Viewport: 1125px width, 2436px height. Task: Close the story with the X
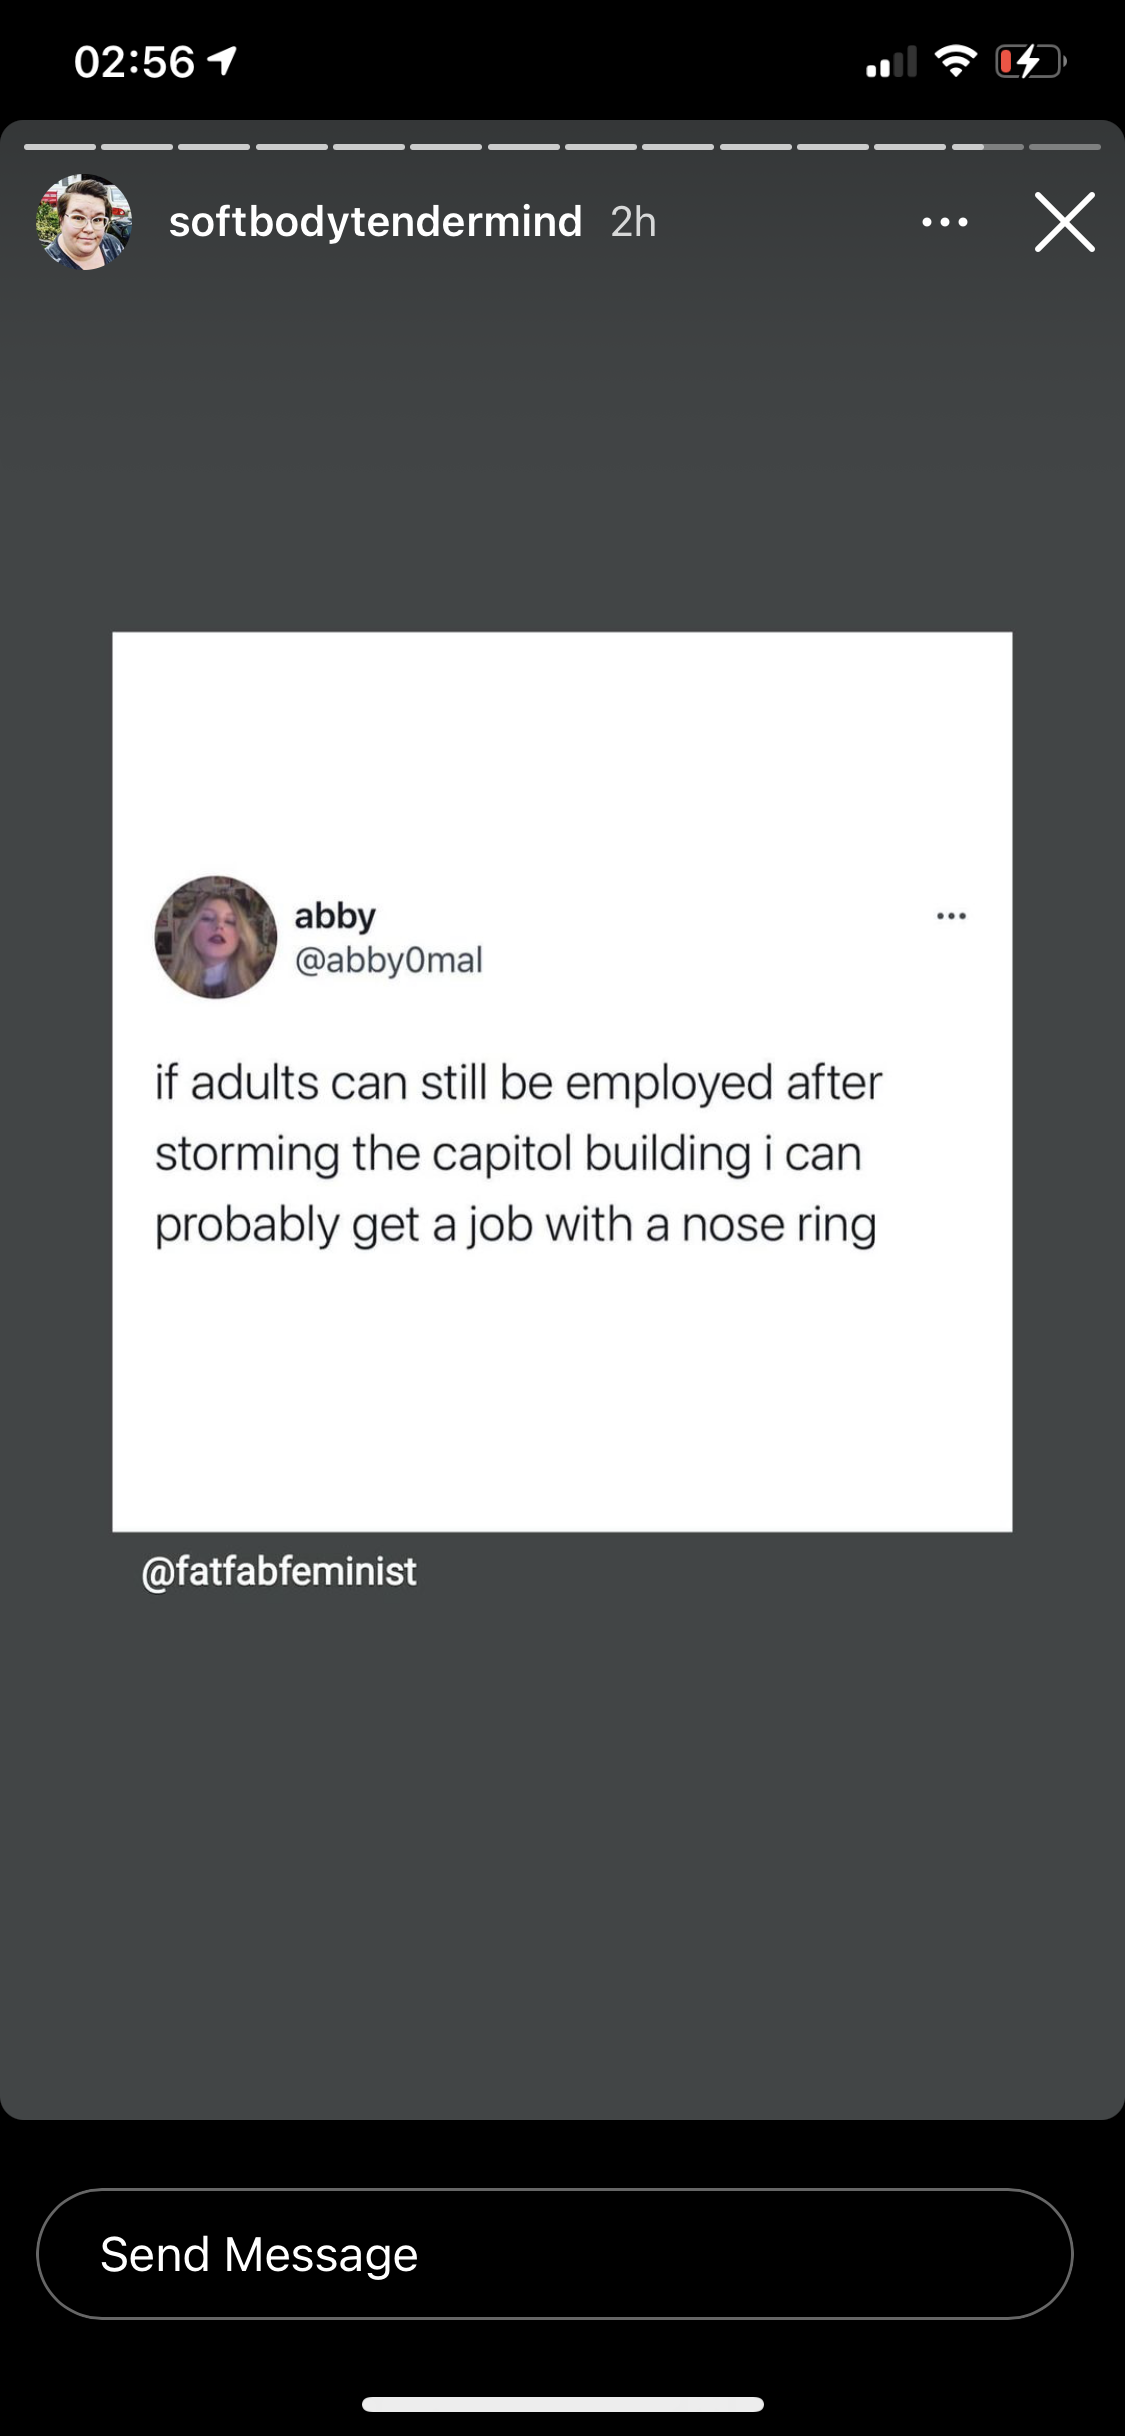point(1065,222)
